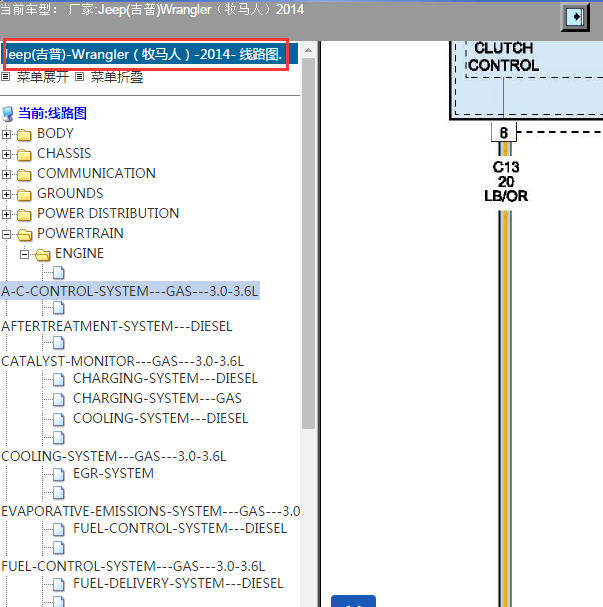The width and height of the screenshot is (603, 607).
Task: Open FUEL-CONTROL-SYSTEM---DIESEL diagram
Action: tap(180, 528)
